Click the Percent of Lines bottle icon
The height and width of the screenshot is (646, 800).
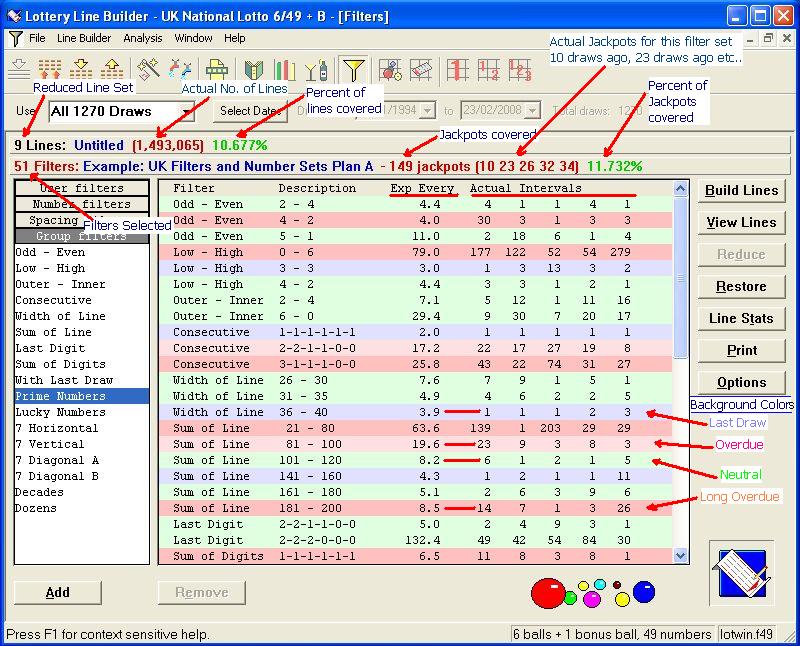(x=317, y=68)
